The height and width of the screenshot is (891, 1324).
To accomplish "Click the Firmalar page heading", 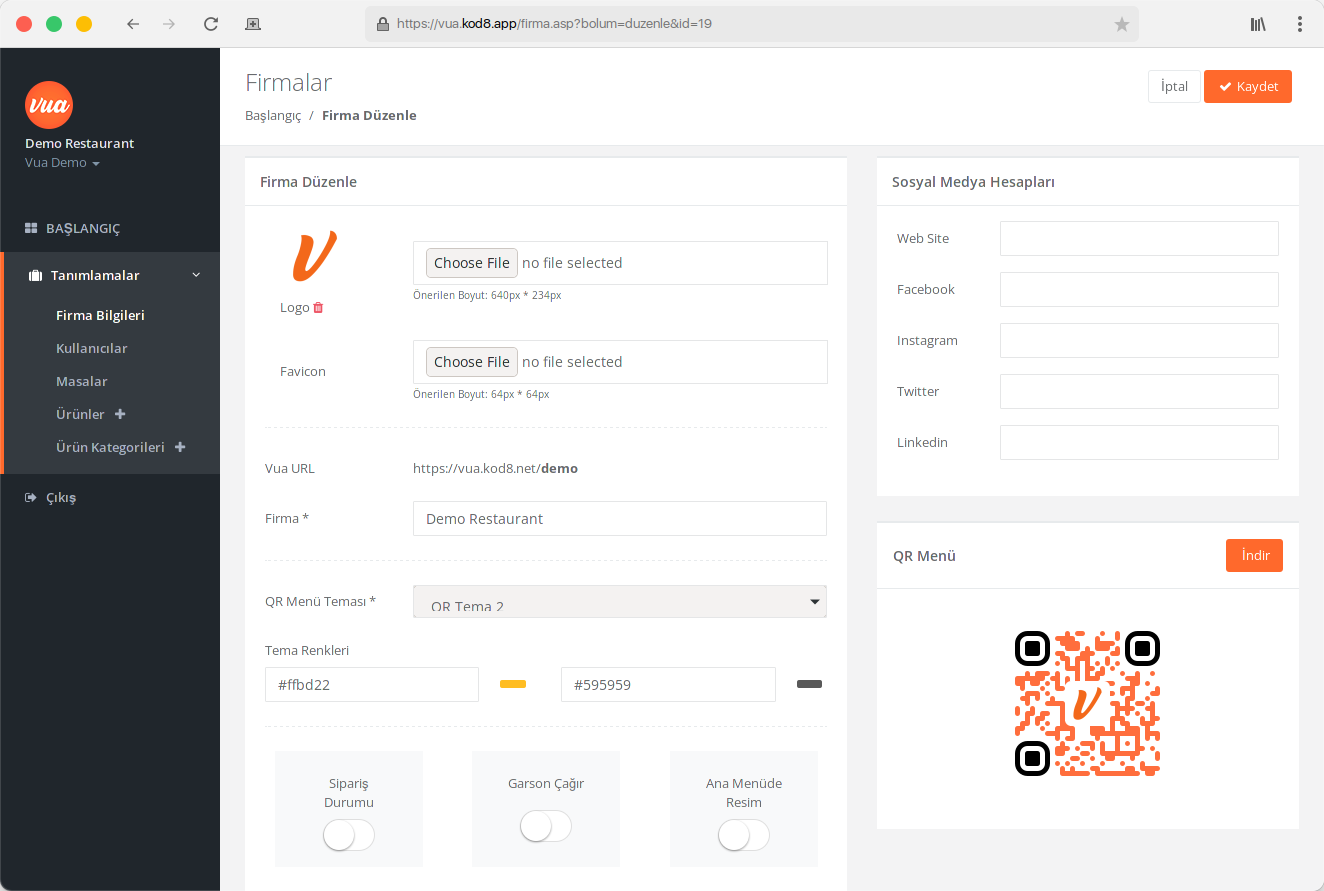I will pyautogui.click(x=288, y=83).
